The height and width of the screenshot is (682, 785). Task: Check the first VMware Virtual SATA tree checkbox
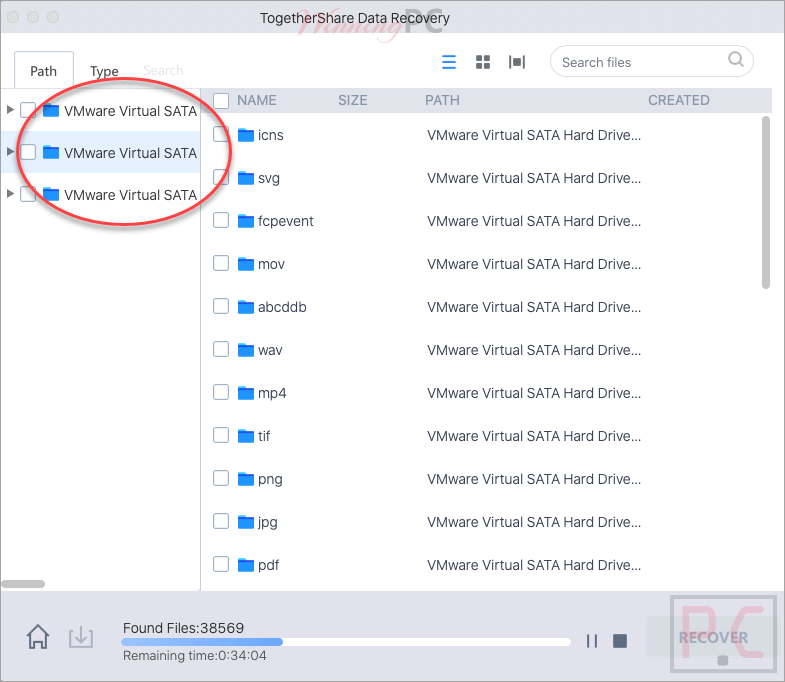pos(28,110)
